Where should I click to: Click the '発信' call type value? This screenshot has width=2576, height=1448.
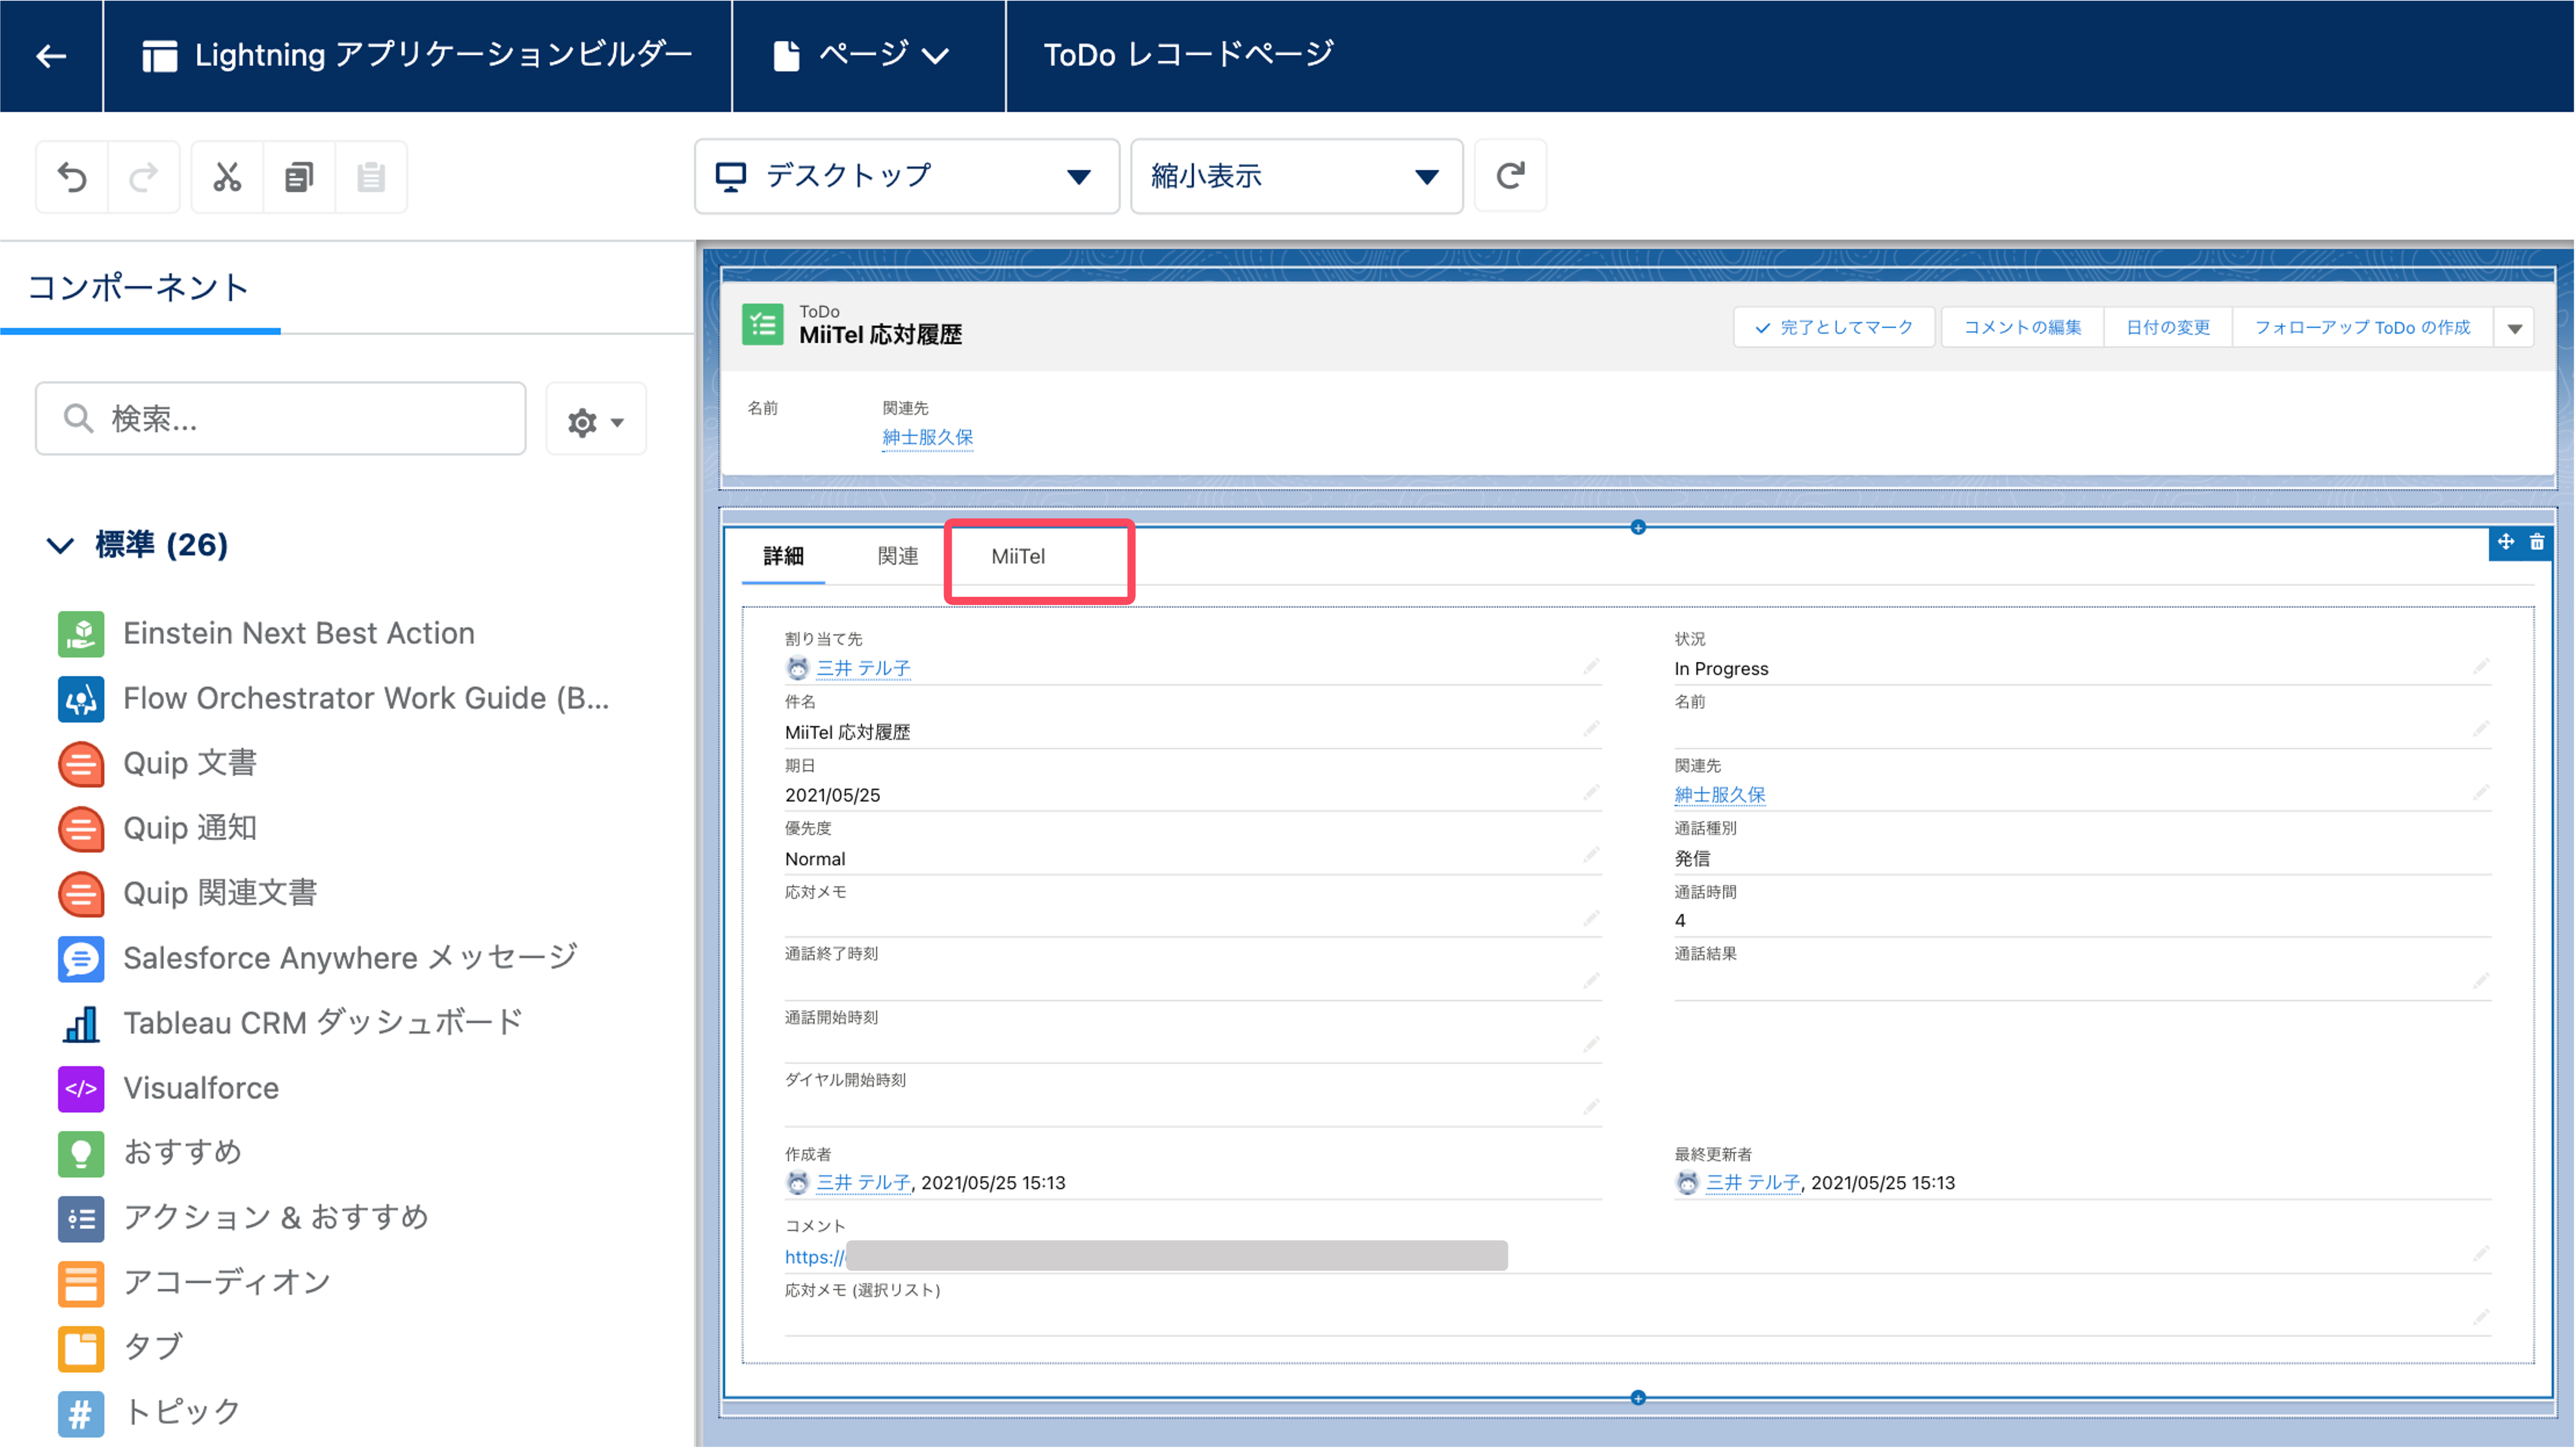[1692, 859]
